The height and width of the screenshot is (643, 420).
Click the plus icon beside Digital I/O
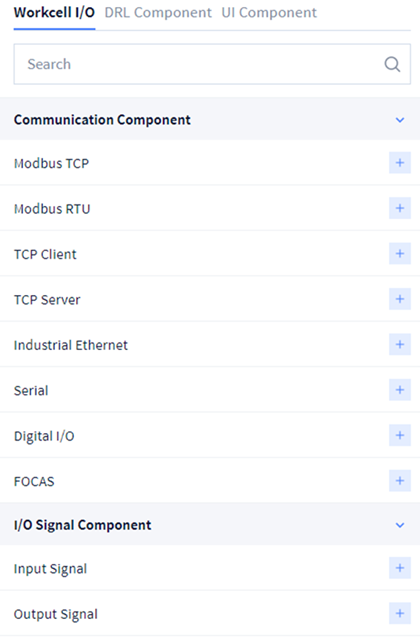tap(399, 436)
